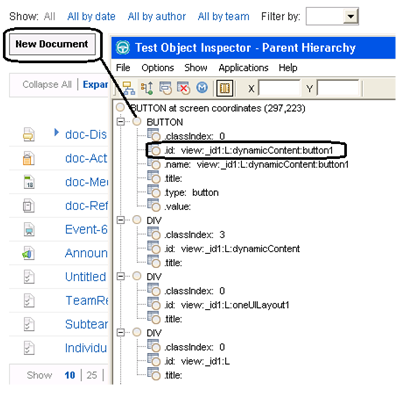Click the checklist icon beside TeamRe
The image size is (400, 400).
(29, 301)
